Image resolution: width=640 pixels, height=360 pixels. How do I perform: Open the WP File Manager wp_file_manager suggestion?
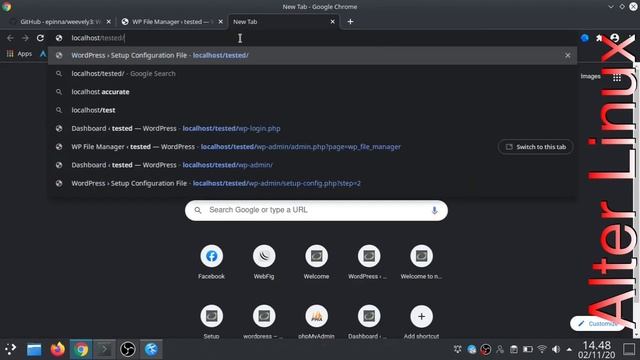point(273,147)
